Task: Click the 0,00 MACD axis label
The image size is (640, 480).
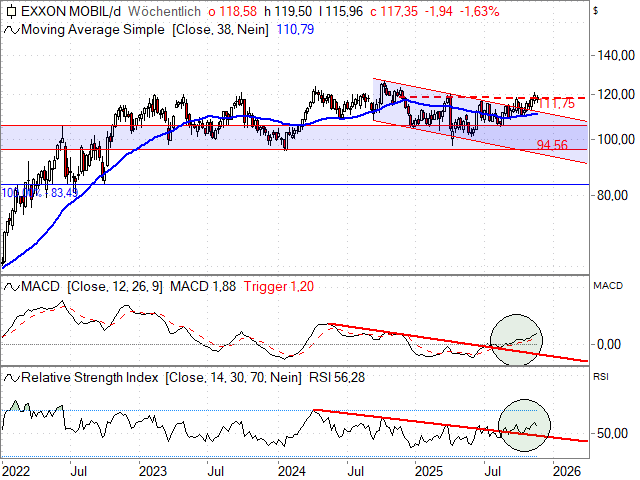Action: (609, 345)
